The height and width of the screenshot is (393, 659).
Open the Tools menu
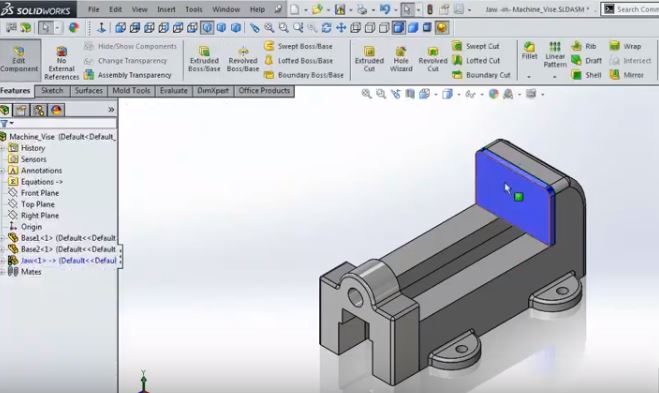click(193, 9)
